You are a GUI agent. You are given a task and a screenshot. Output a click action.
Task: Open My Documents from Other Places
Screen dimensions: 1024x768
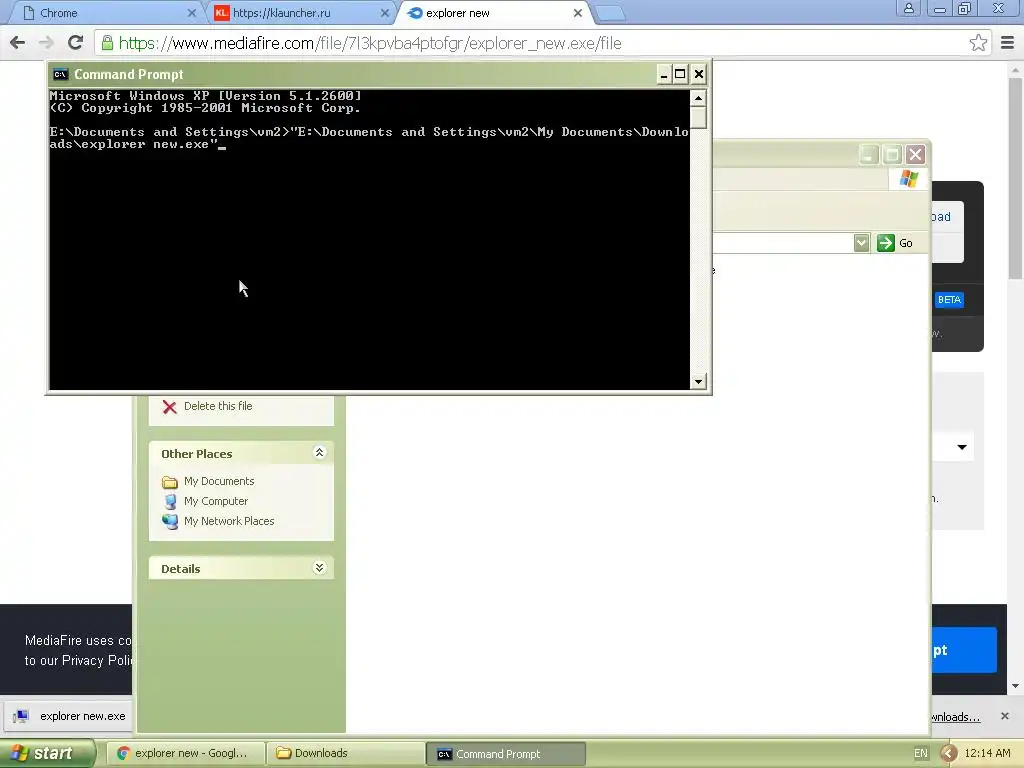tap(219, 481)
